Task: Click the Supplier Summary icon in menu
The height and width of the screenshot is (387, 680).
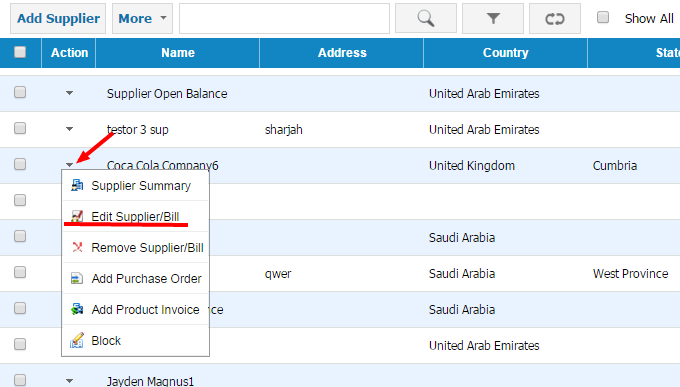Action: (77, 186)
